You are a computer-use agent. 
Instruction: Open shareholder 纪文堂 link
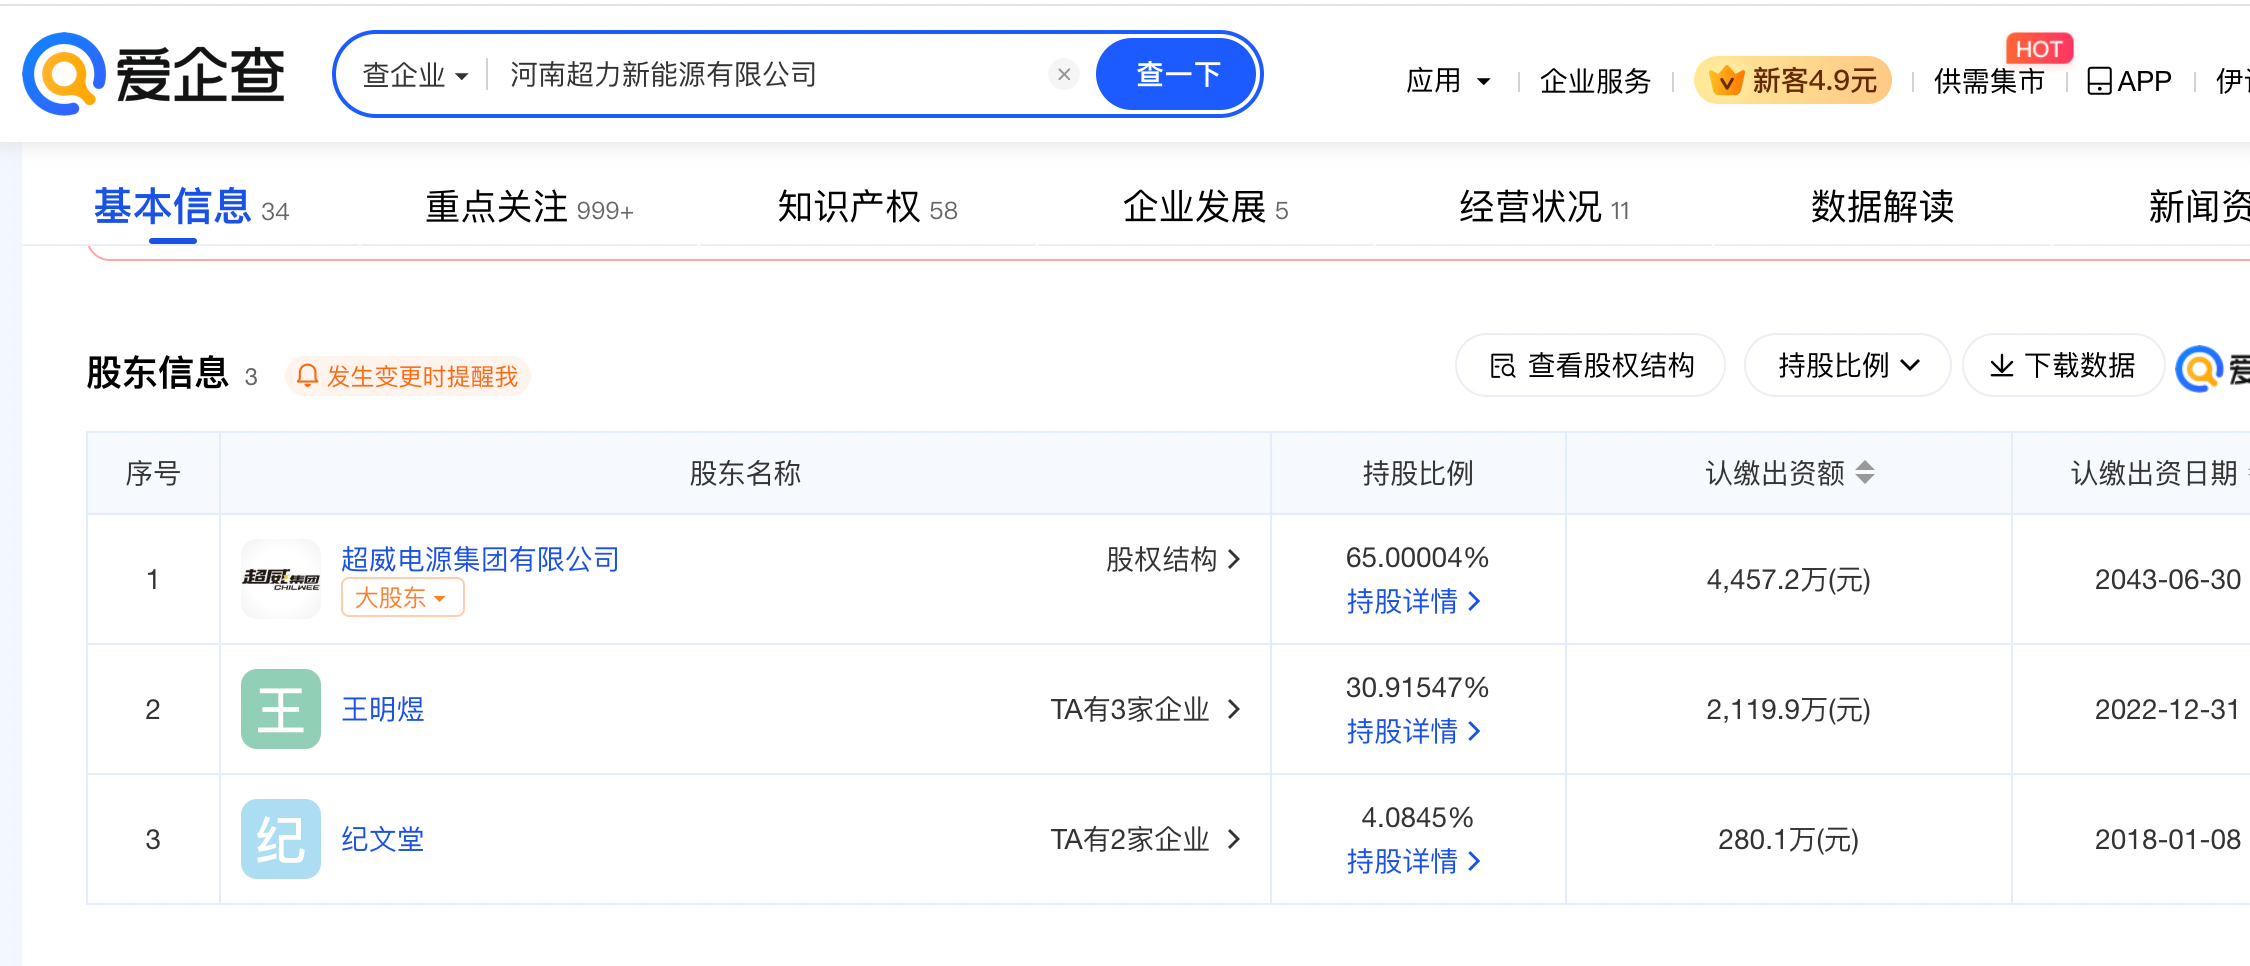[383, 839]
